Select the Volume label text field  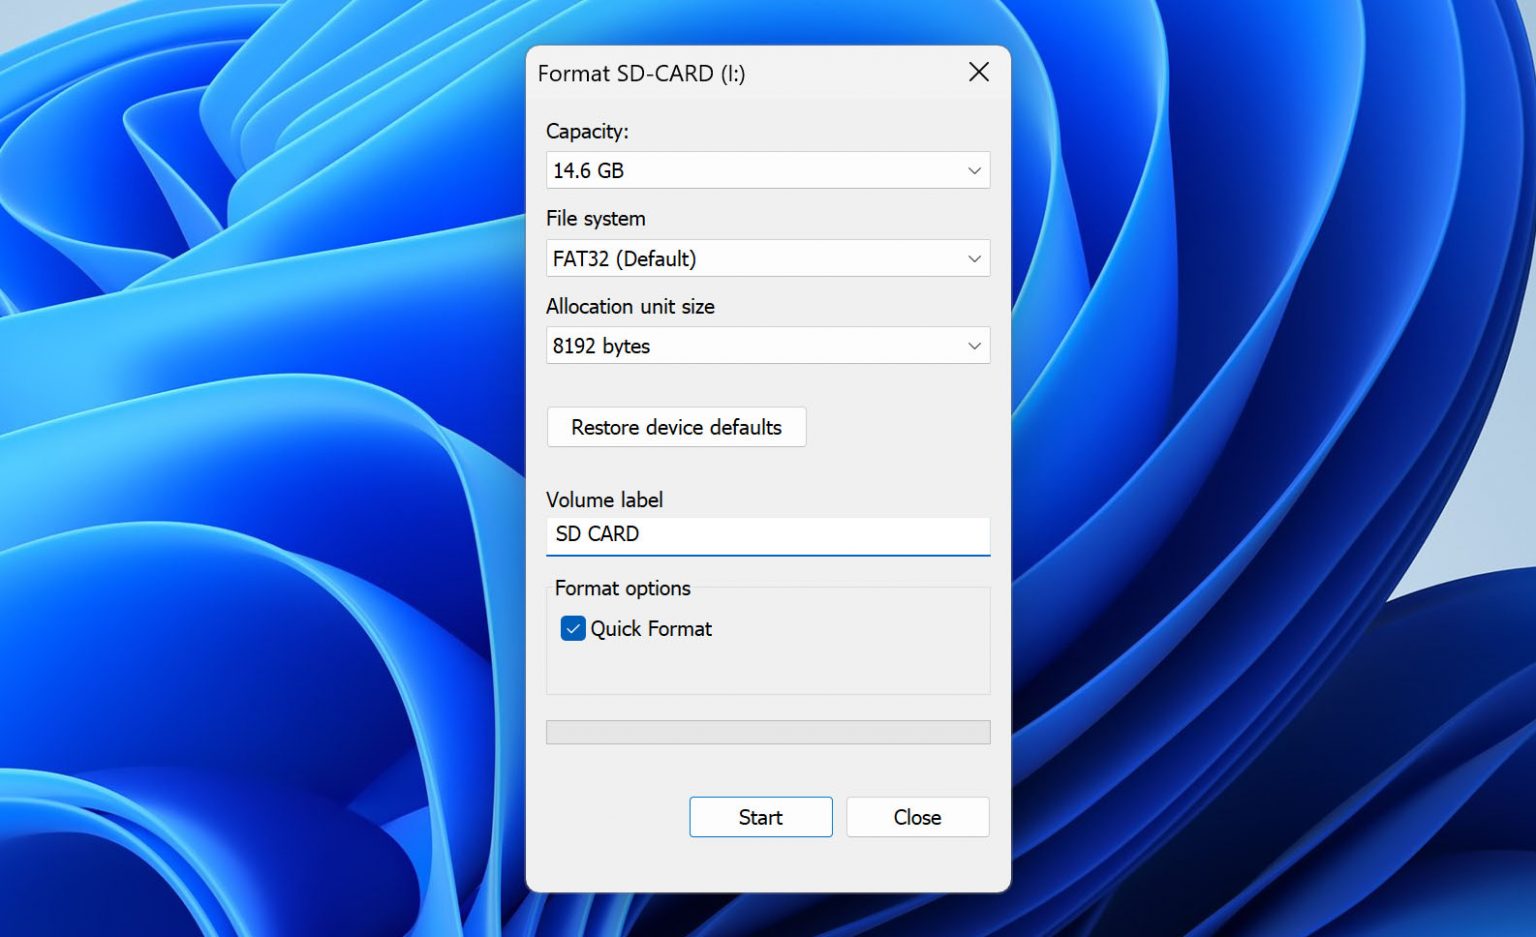767,534
